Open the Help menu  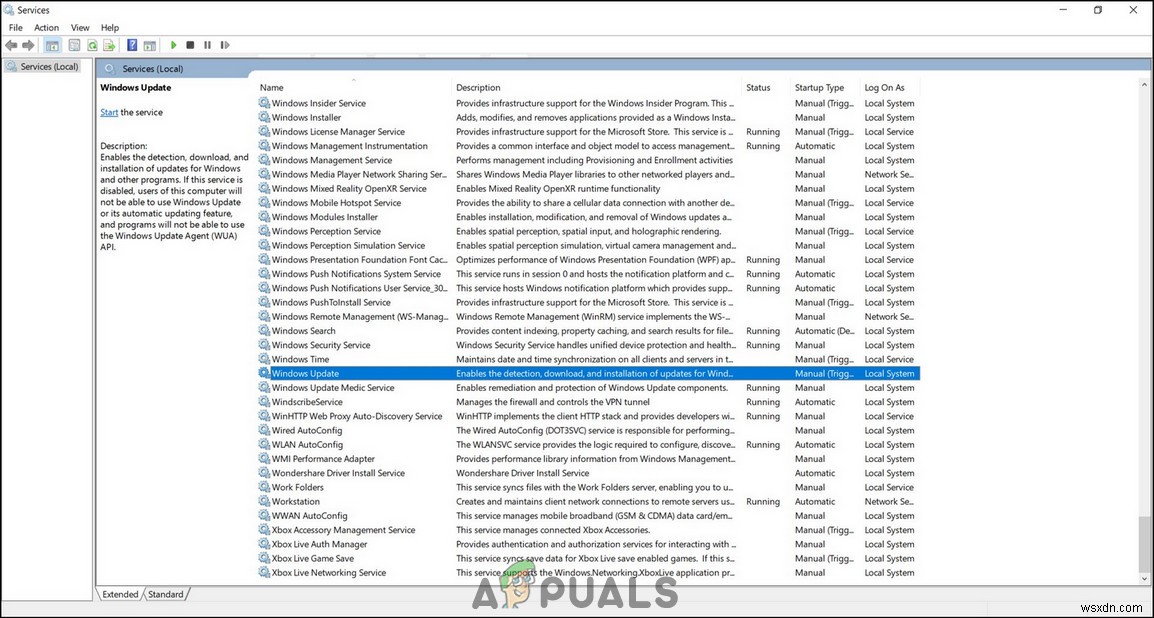click(110, 27)
